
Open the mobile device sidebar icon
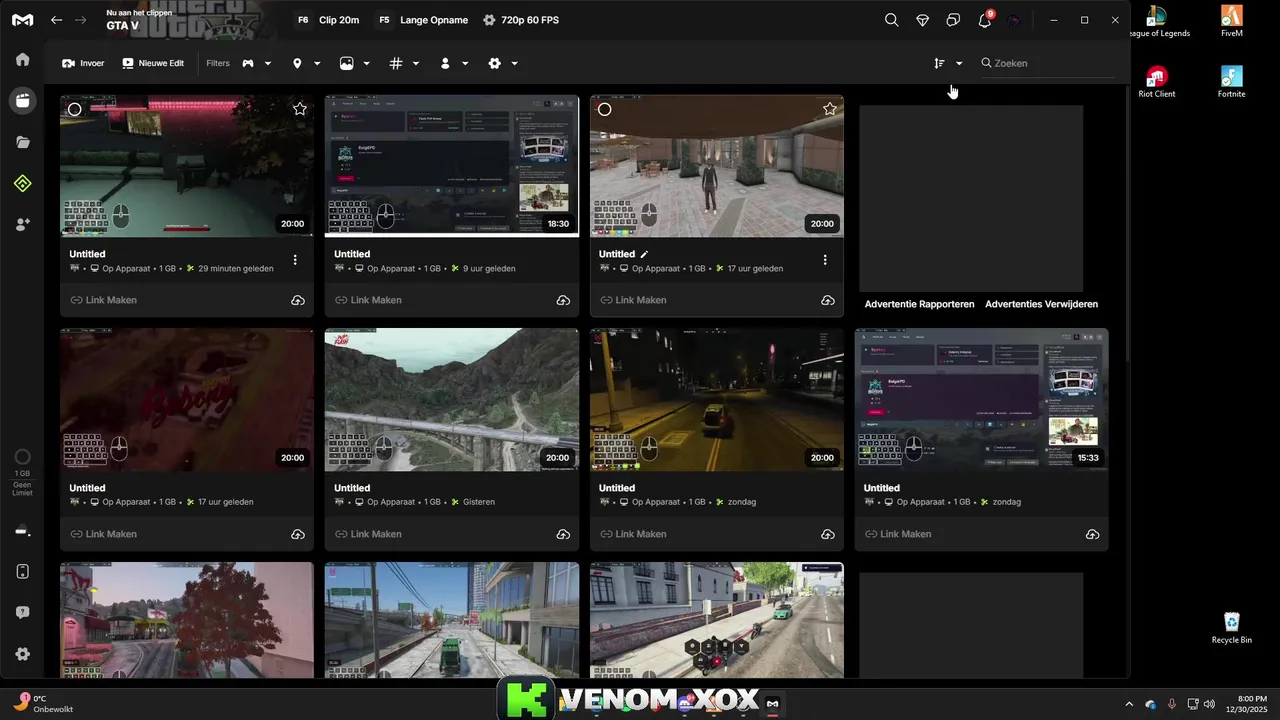[22, 571]
